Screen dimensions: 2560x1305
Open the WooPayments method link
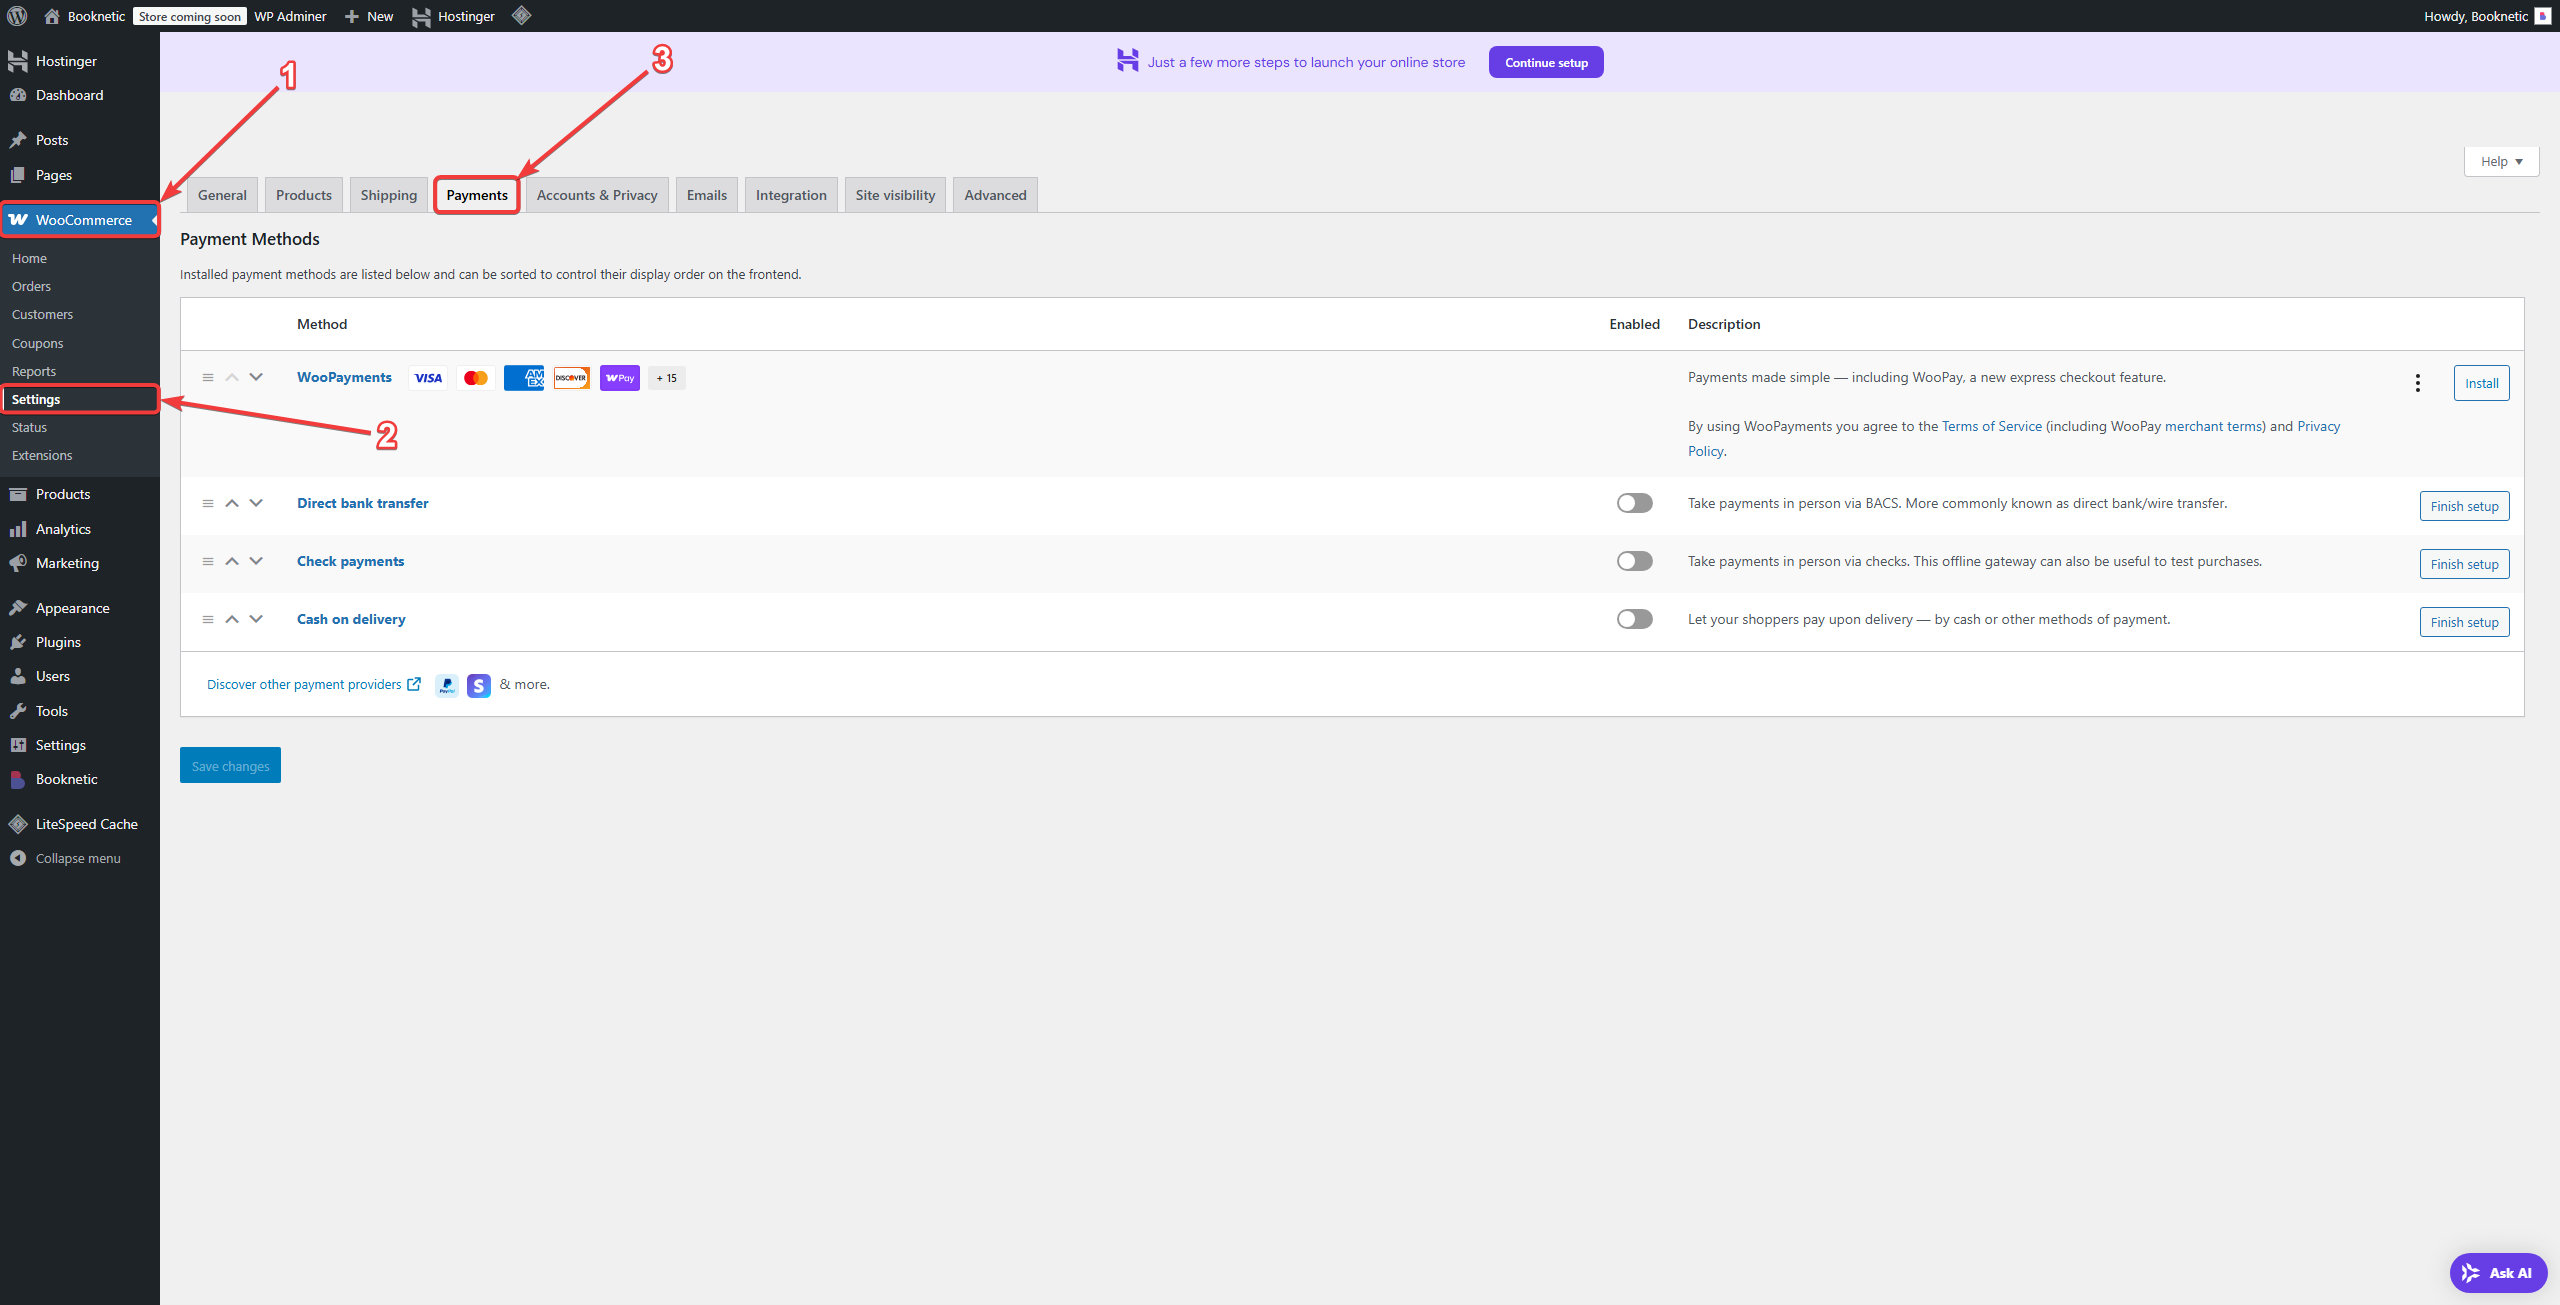point(344,377)
